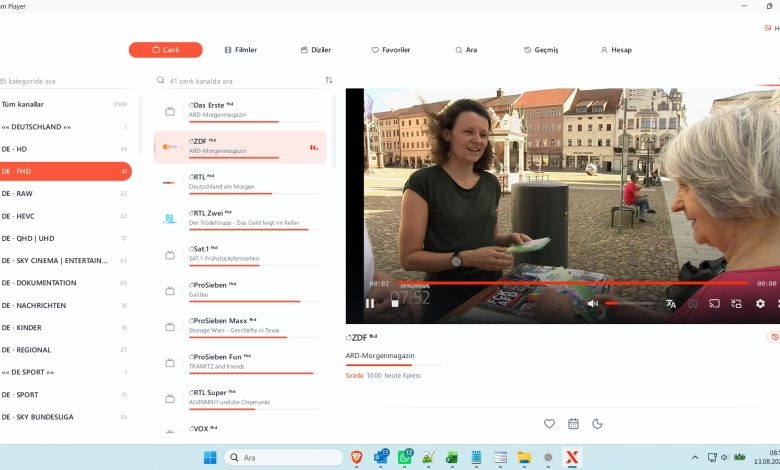The height and width of the screenshot is (470, 780).
Task: Select the DE · HEVC category
Action: point(65,216)
